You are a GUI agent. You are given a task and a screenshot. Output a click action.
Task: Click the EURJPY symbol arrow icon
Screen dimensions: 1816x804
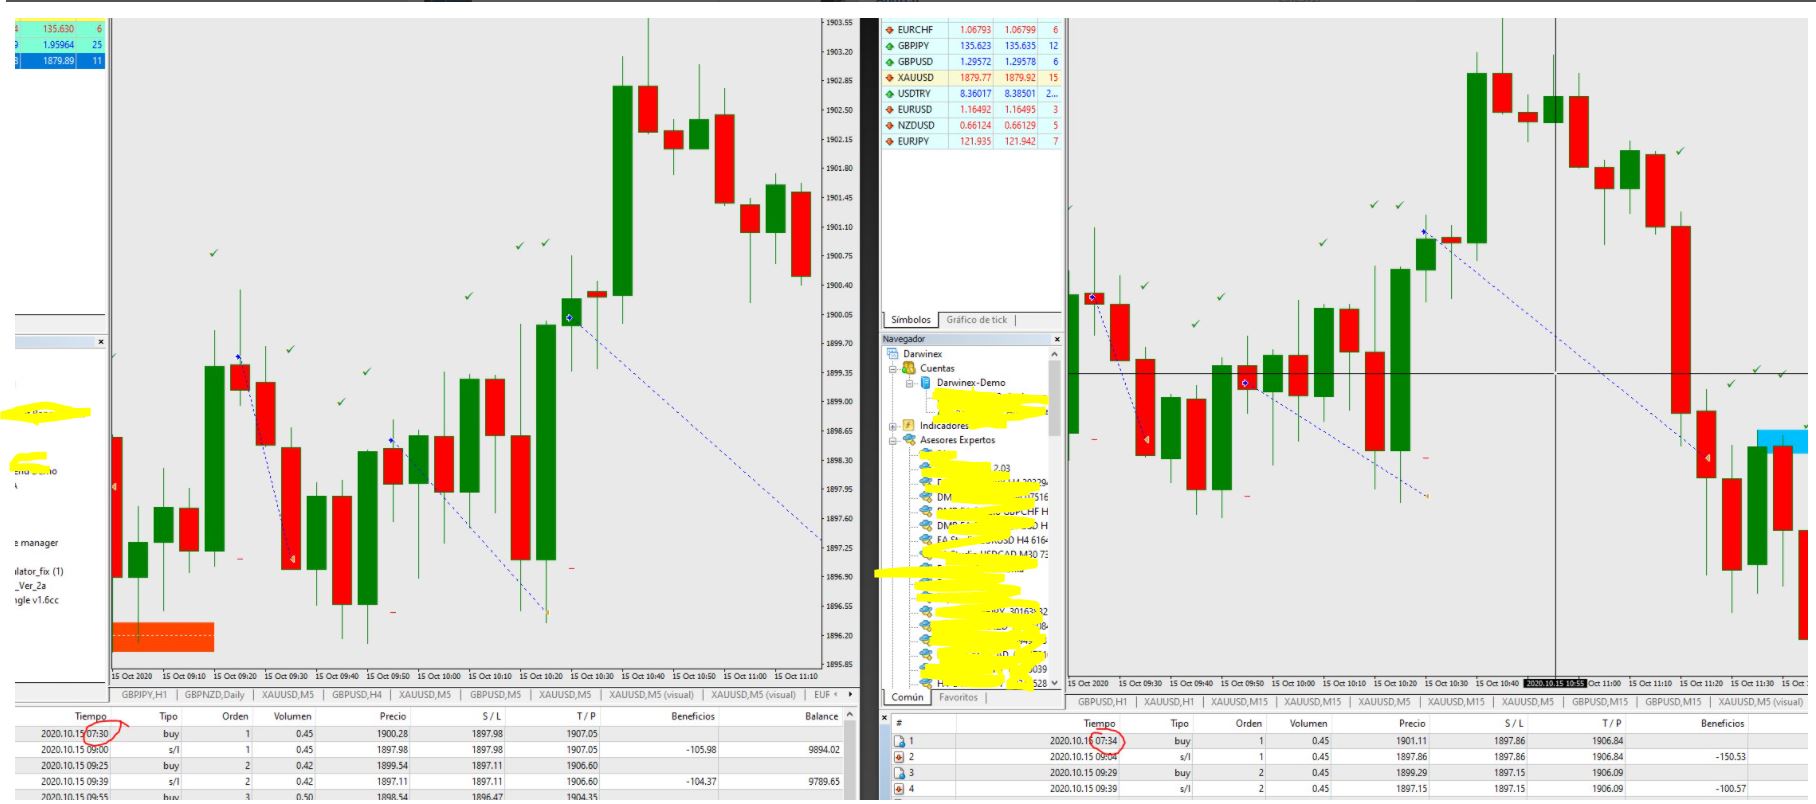coord(889,142)
